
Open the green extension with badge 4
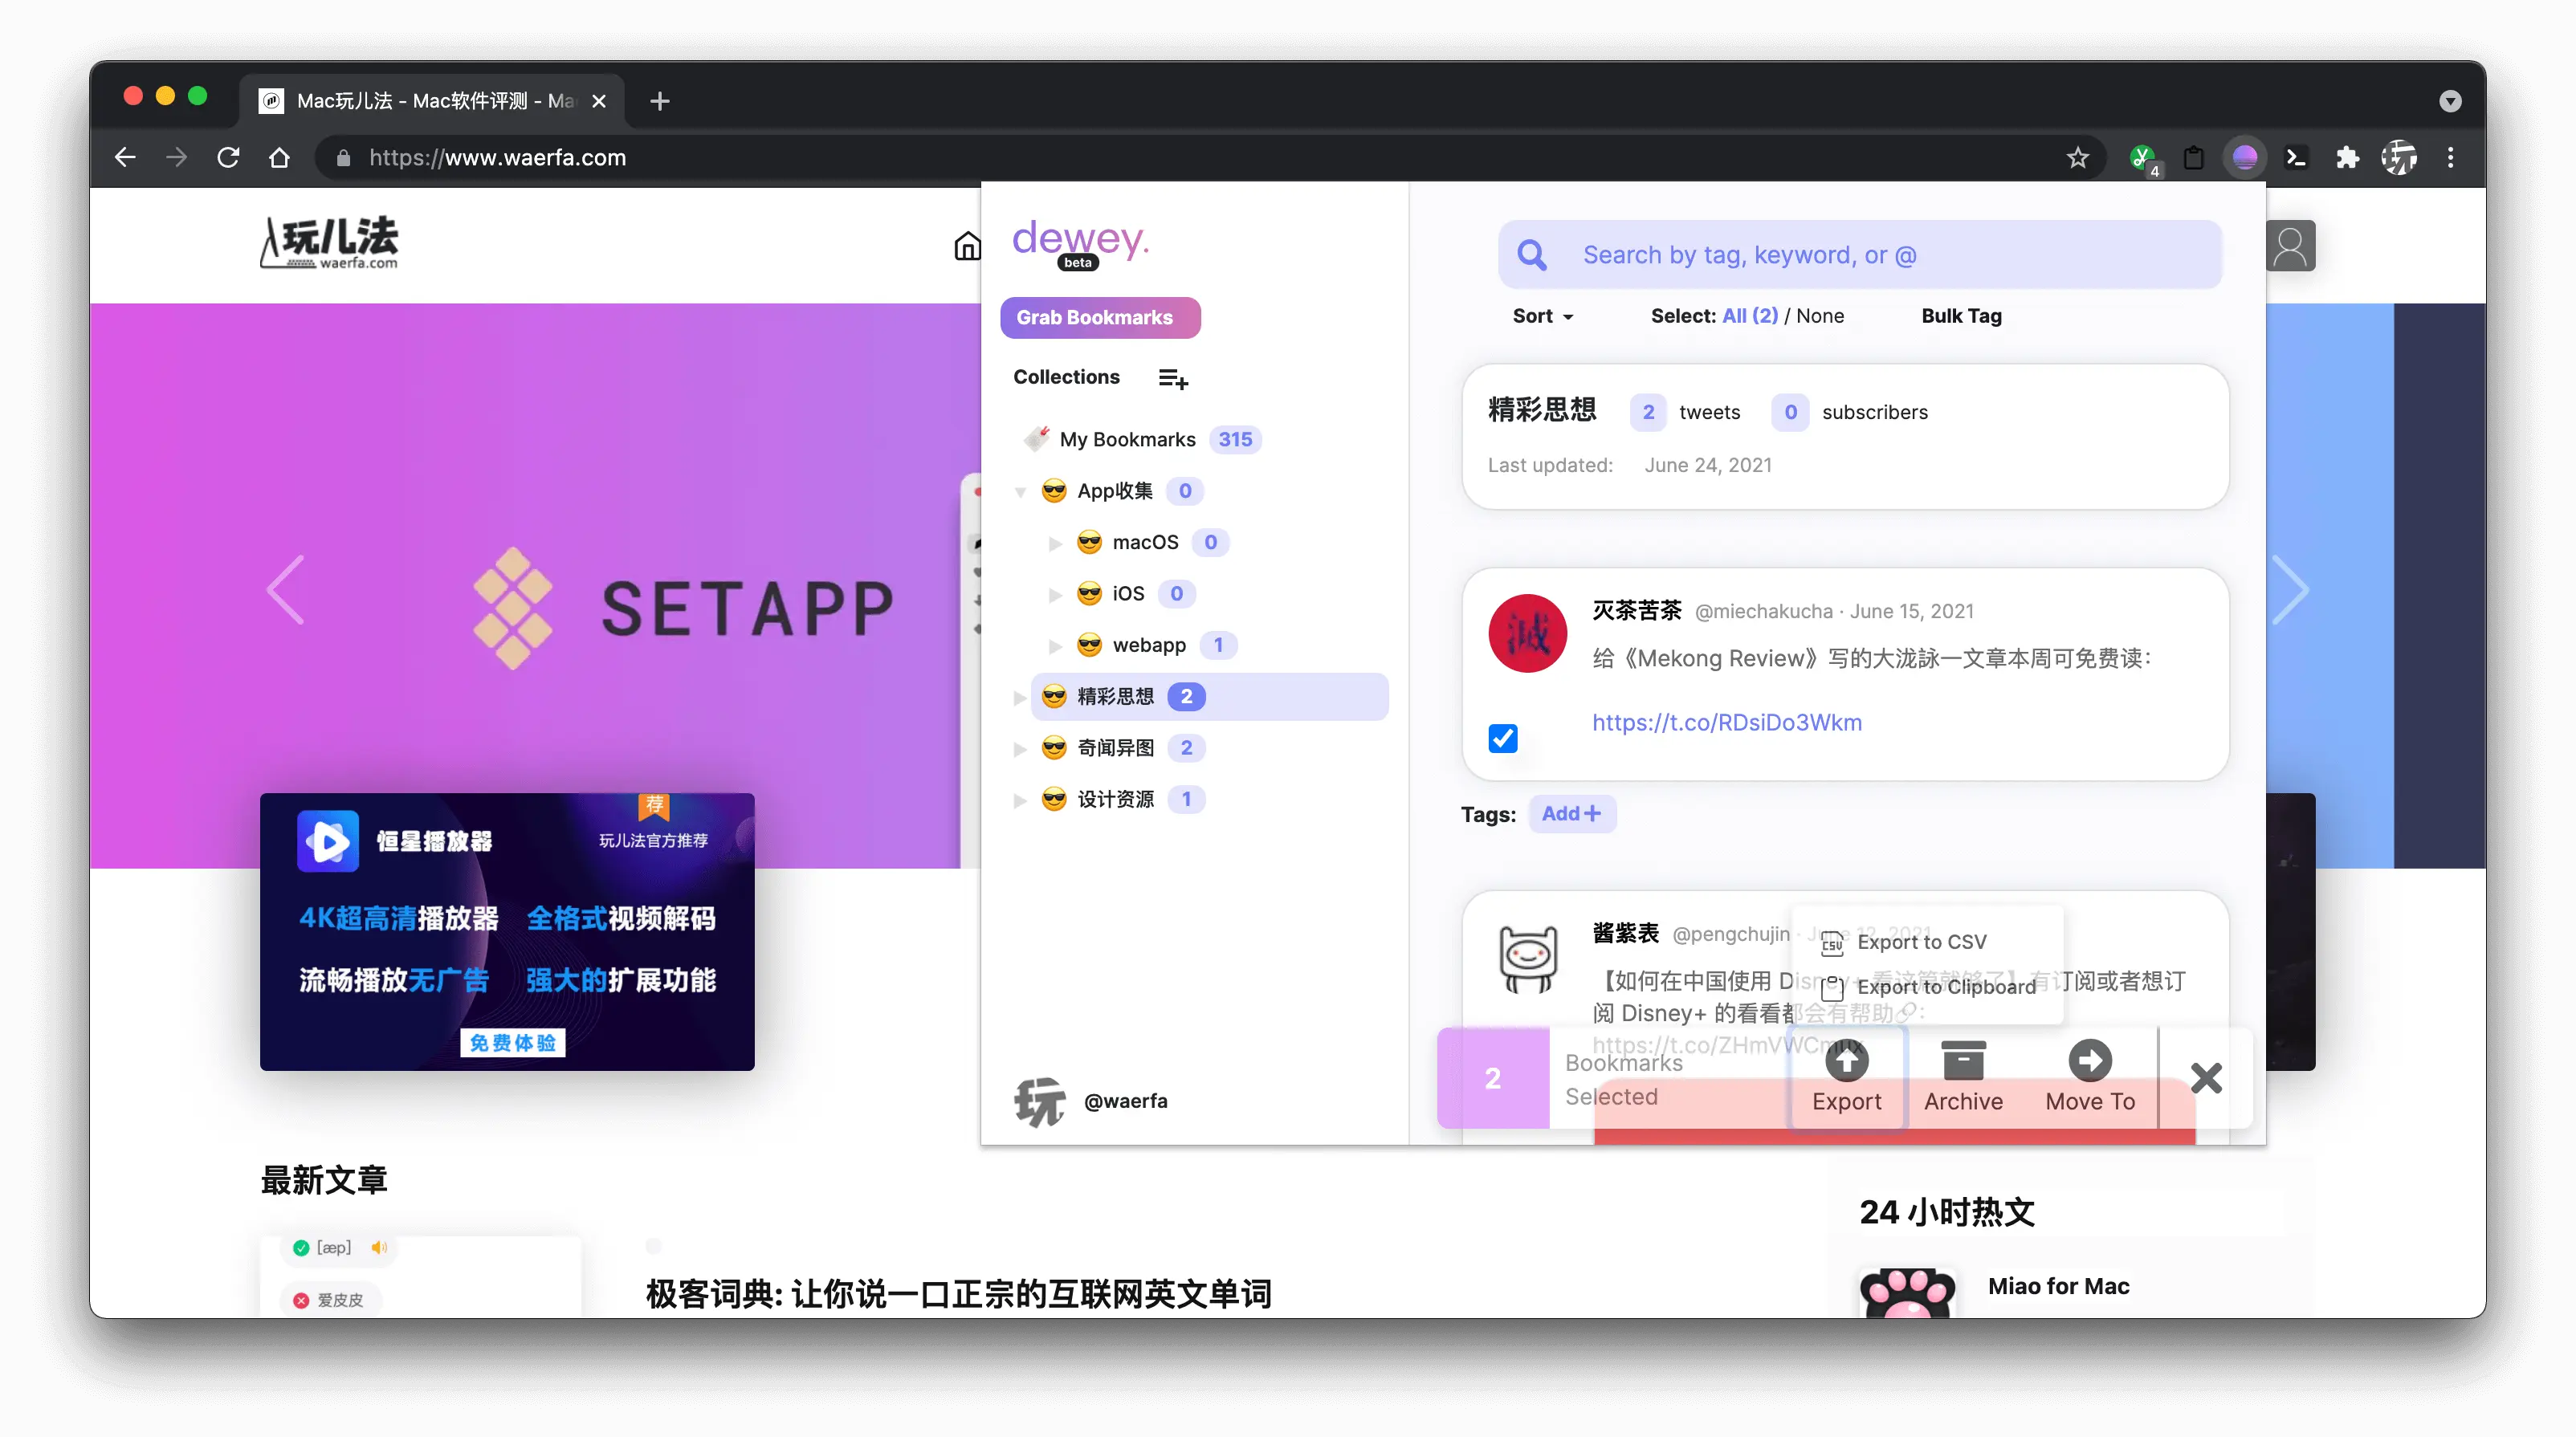[x=2142, y=158]
